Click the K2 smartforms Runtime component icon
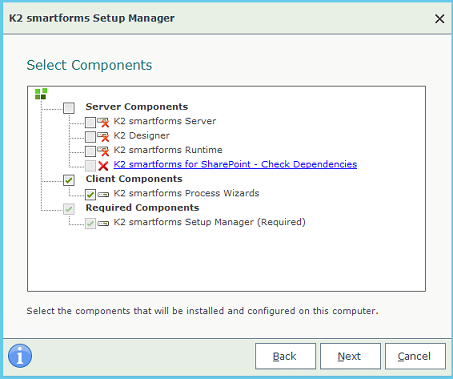The height and width of the screenshot is (379, 453). click(x=103, y=151)
